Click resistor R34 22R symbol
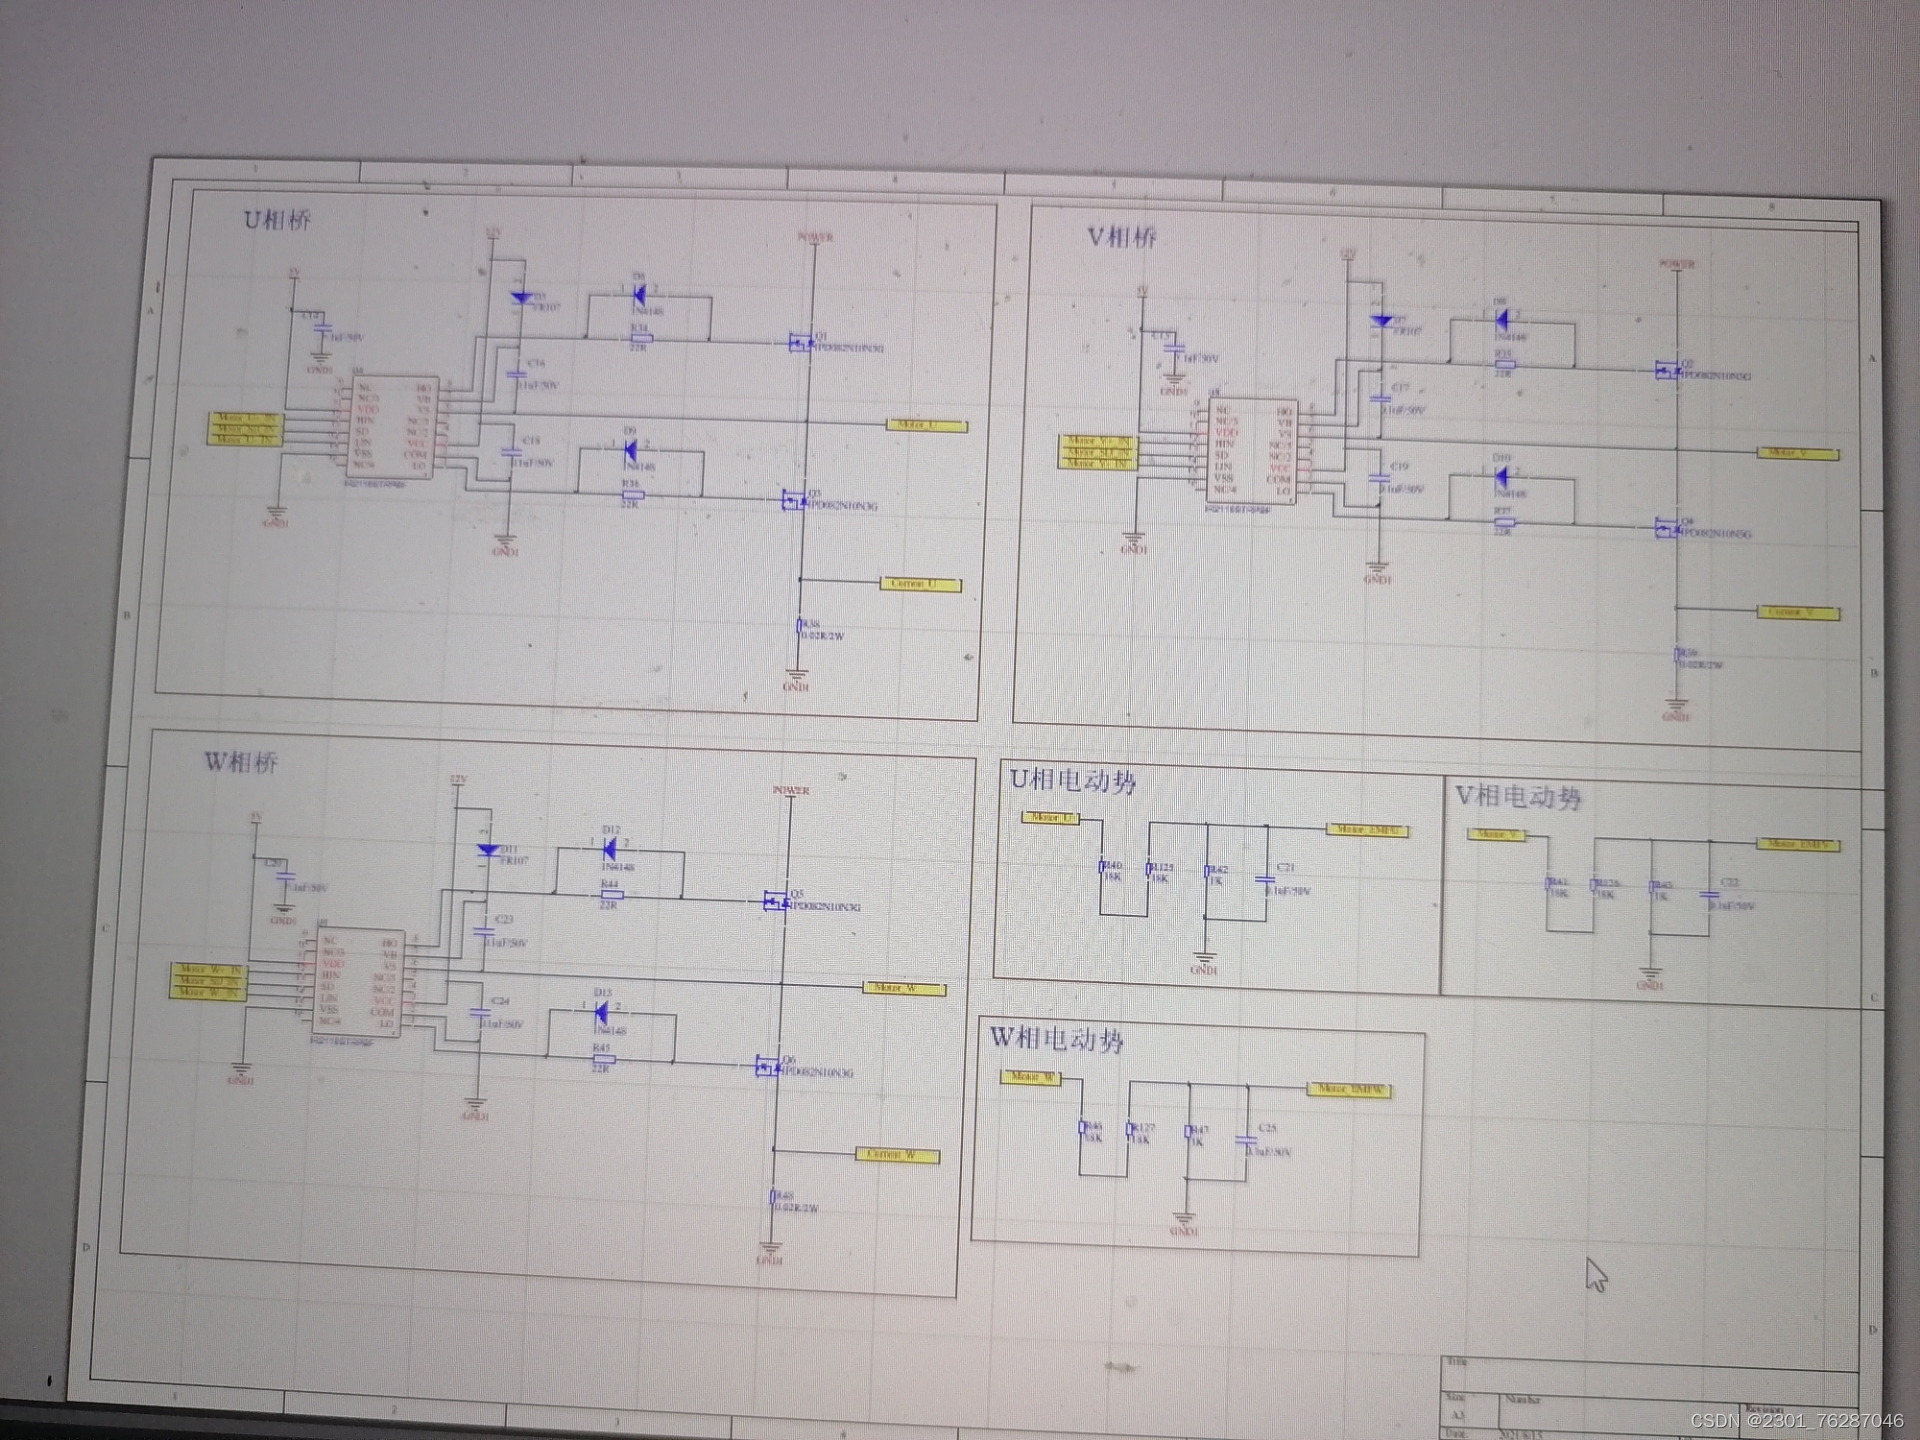1920x1440 pixels. click(641, 339)
